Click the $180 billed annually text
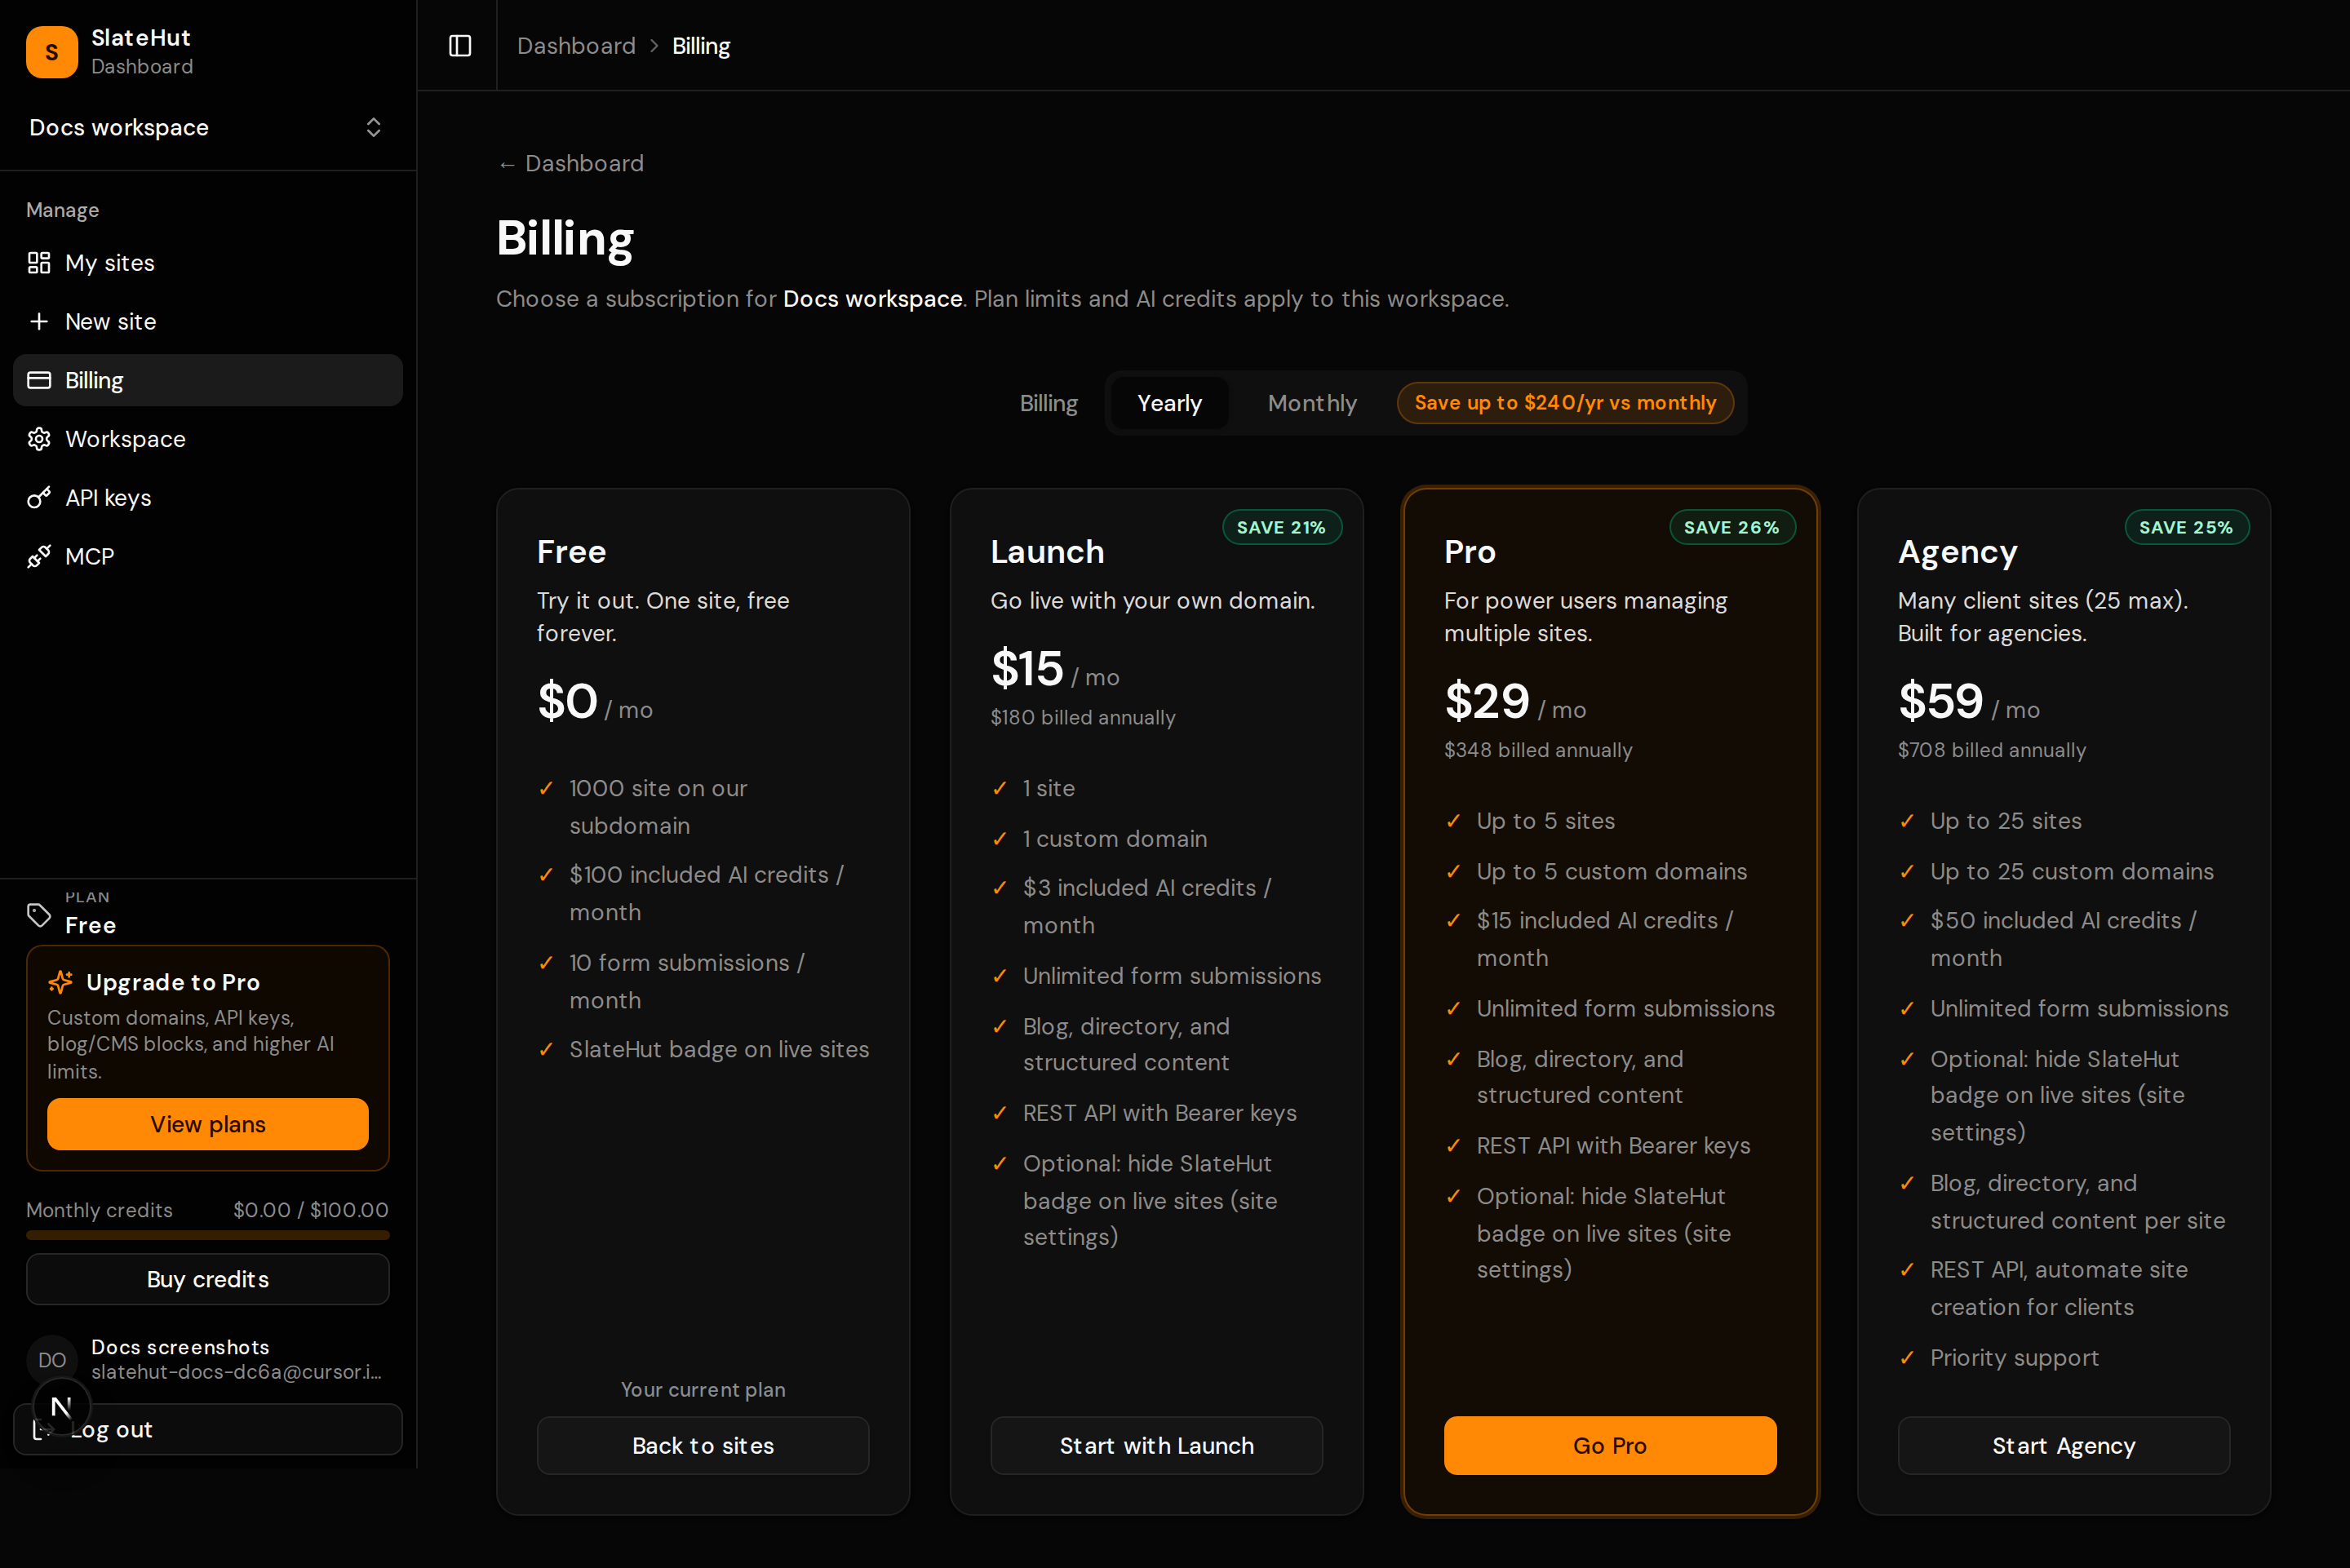Viewport: 2350px width, 1568px height. [1083, 717]
